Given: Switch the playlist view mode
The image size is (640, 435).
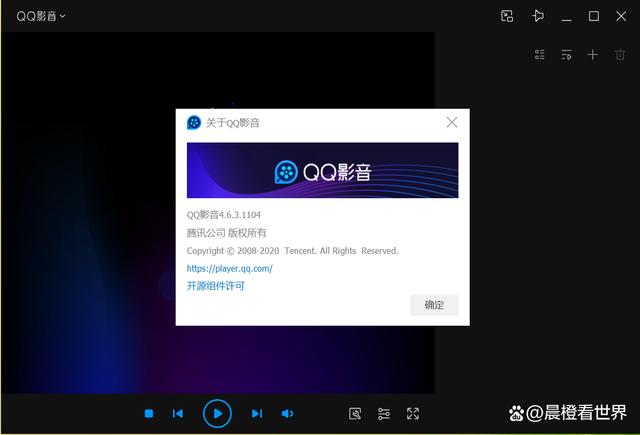Looking at the screenshot, I should pos(540,55).
